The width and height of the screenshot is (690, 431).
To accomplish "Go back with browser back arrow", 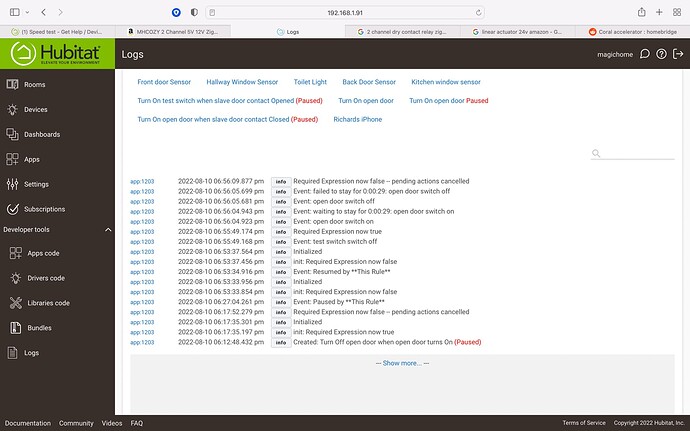I will point(44,12).
